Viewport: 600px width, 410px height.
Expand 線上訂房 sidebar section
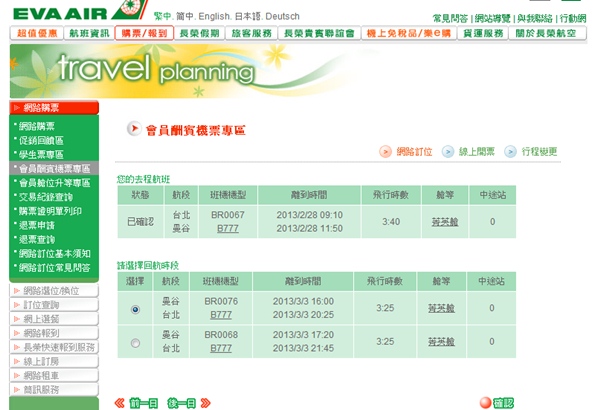(x=54, y=361)
